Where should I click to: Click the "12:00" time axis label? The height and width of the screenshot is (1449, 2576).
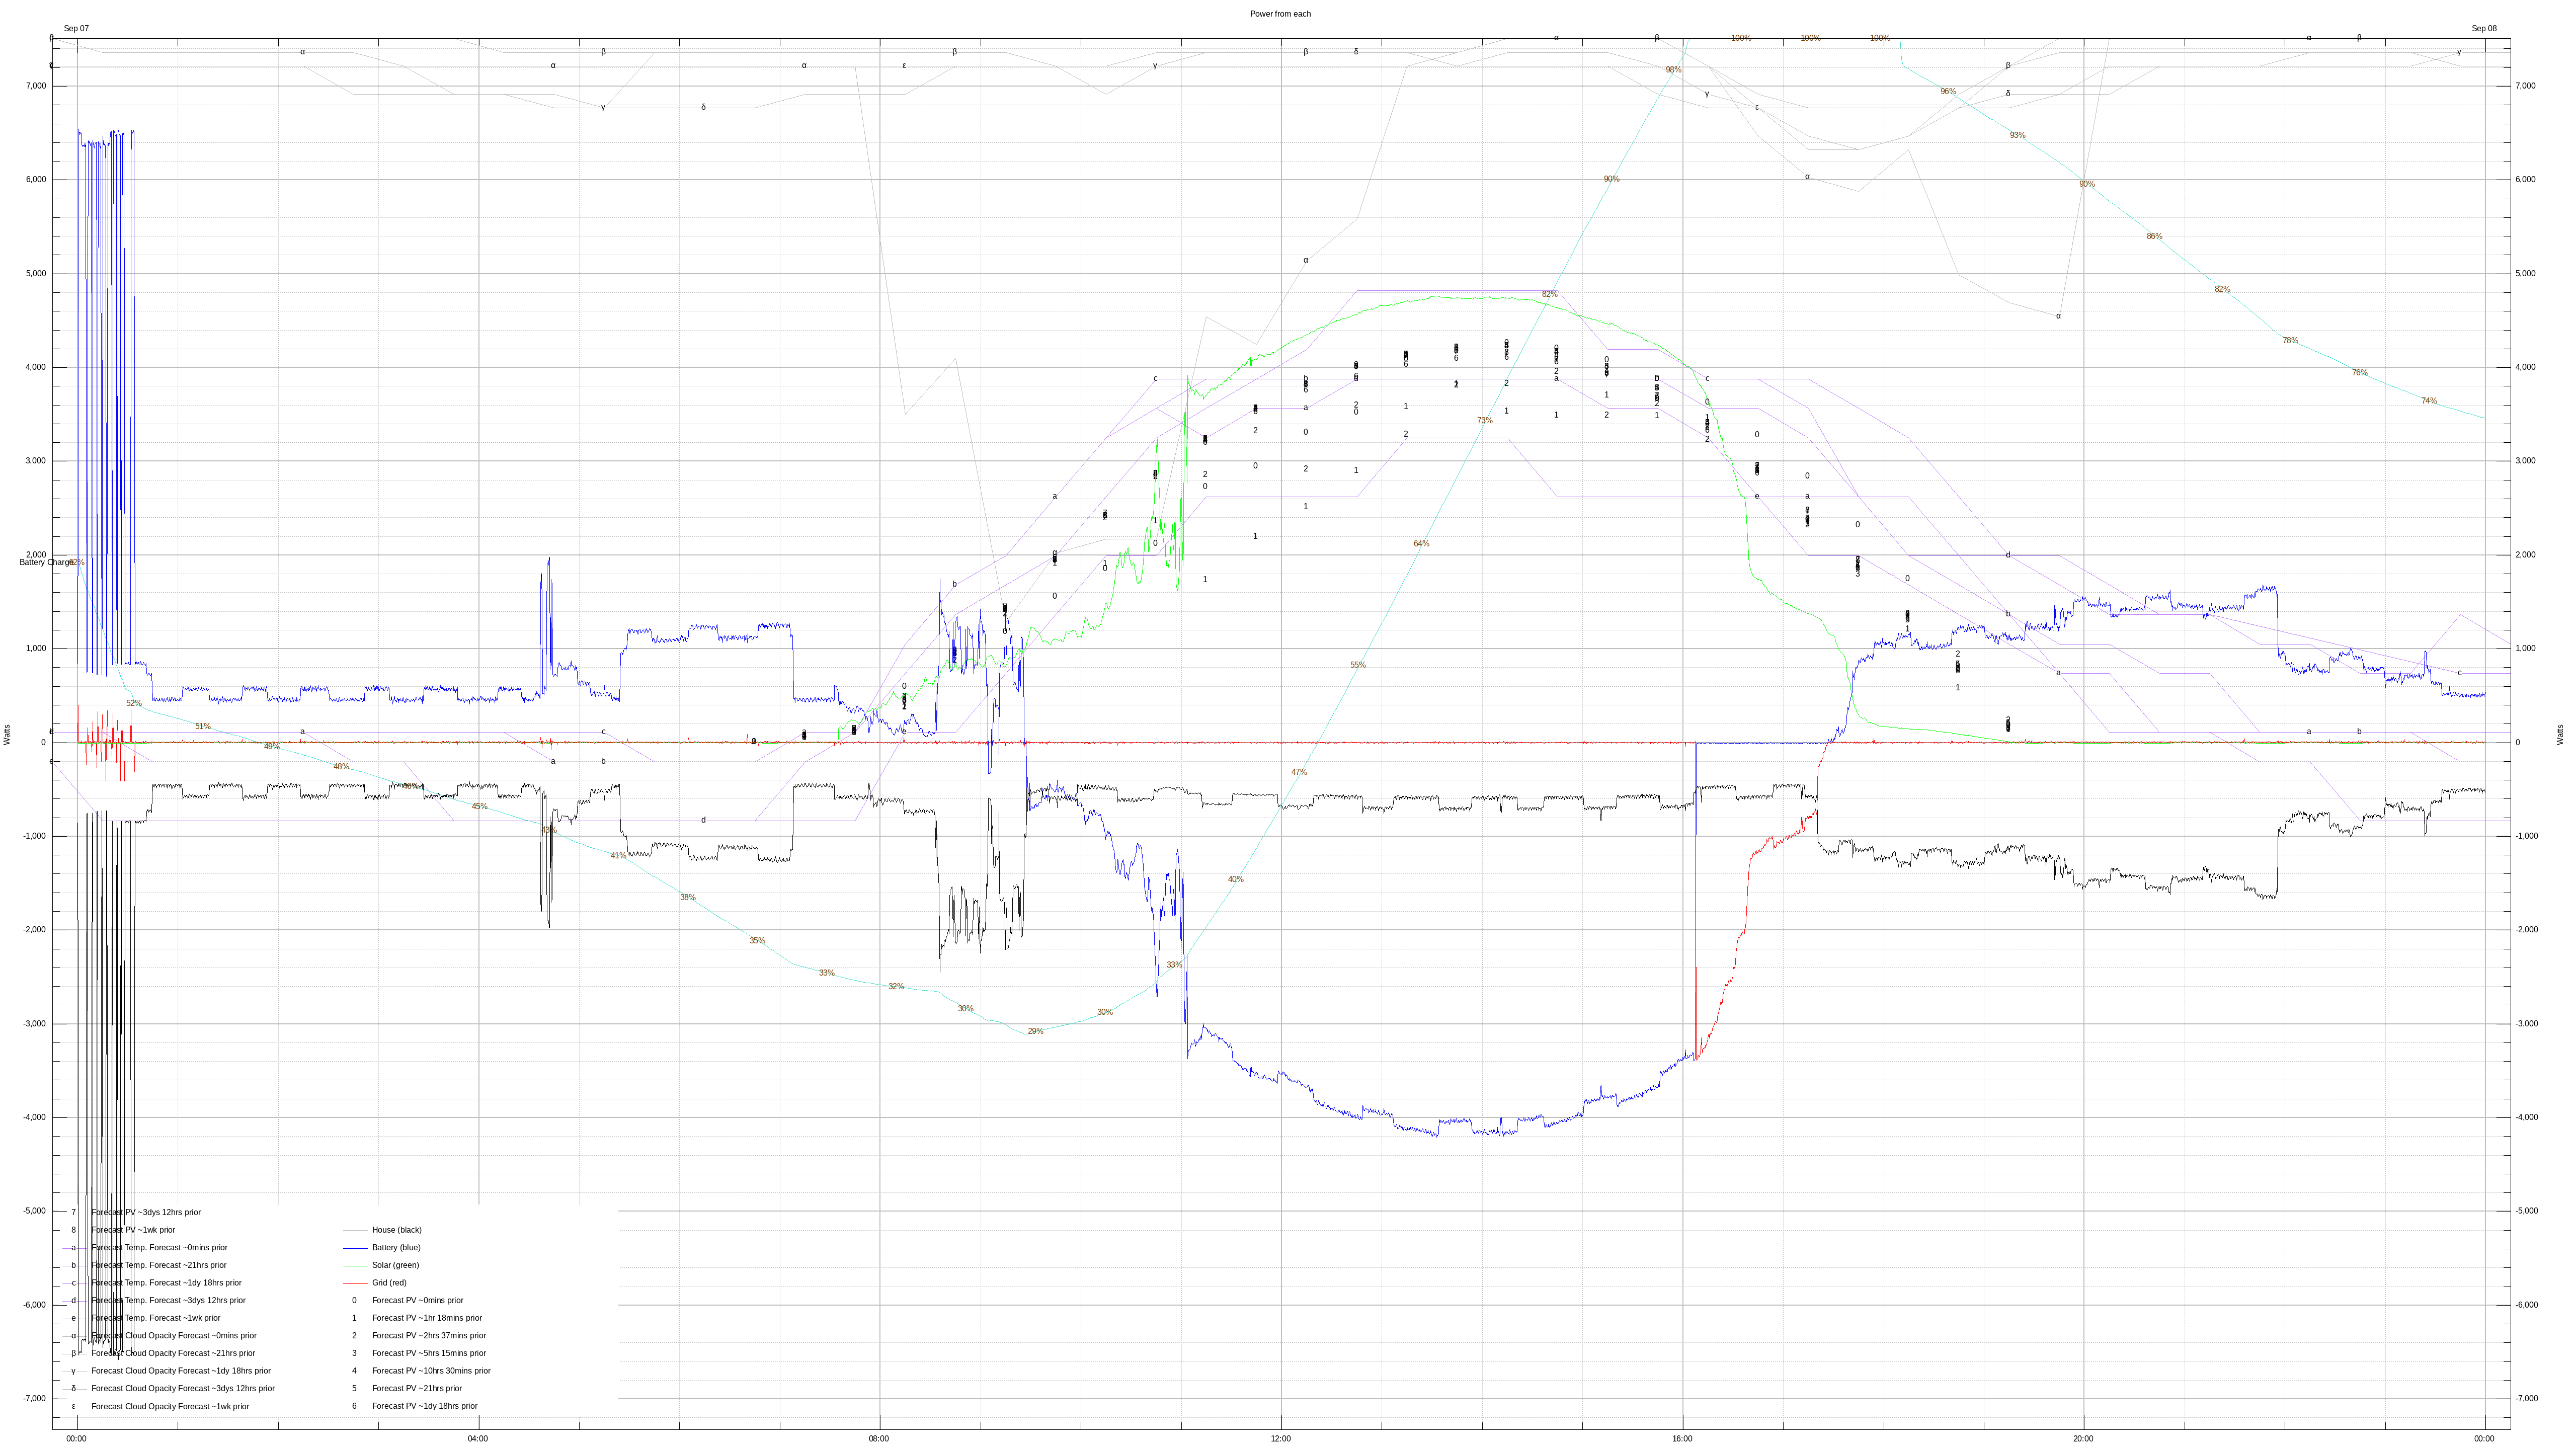pos(1281,1439)
